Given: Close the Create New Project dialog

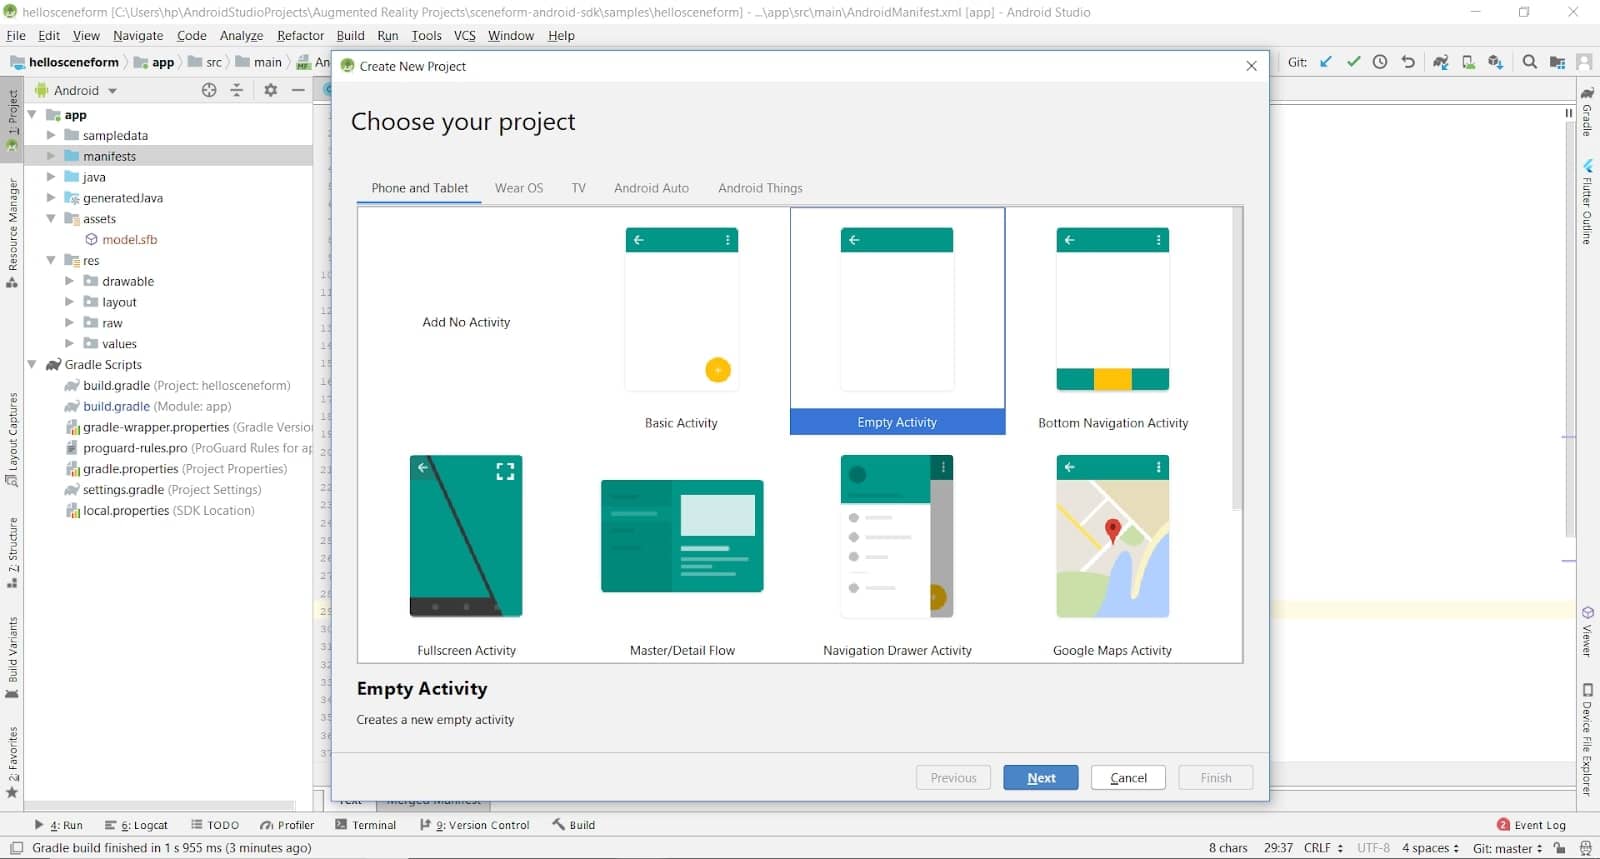Looking at the screenshot, I should (x=1251, y=66).
